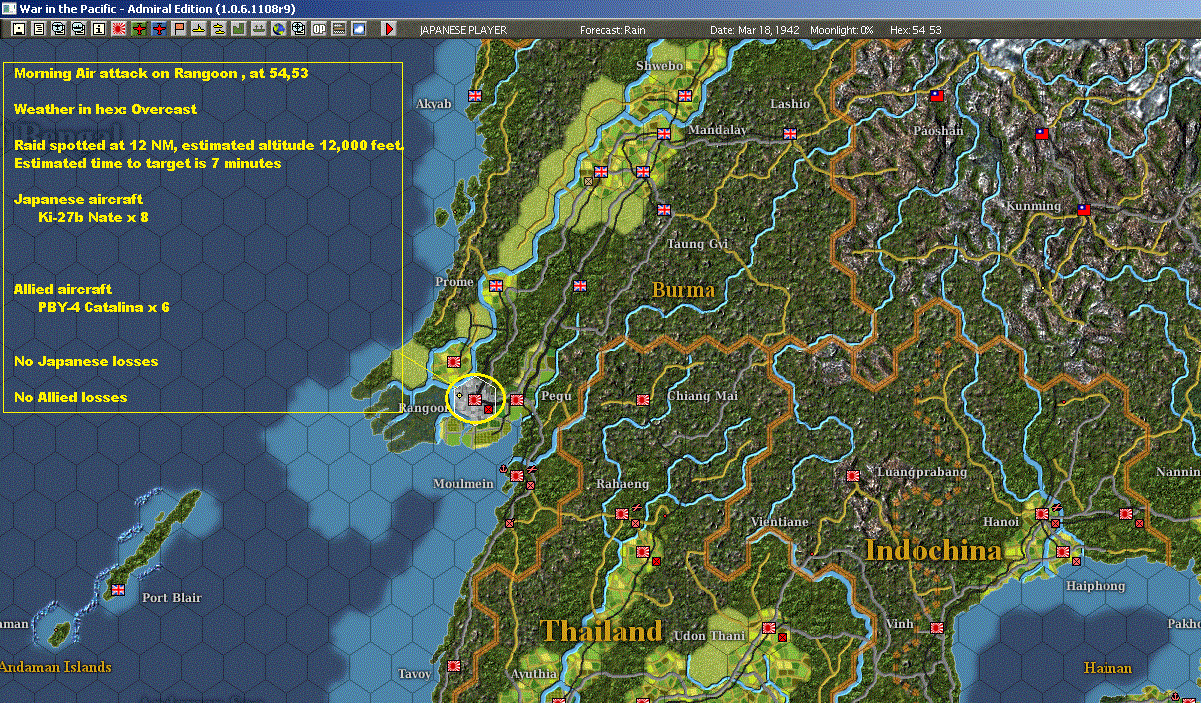Click the crosshair target toolbar icon
This screenshot has height=703, width=1201.
(299, 29)
